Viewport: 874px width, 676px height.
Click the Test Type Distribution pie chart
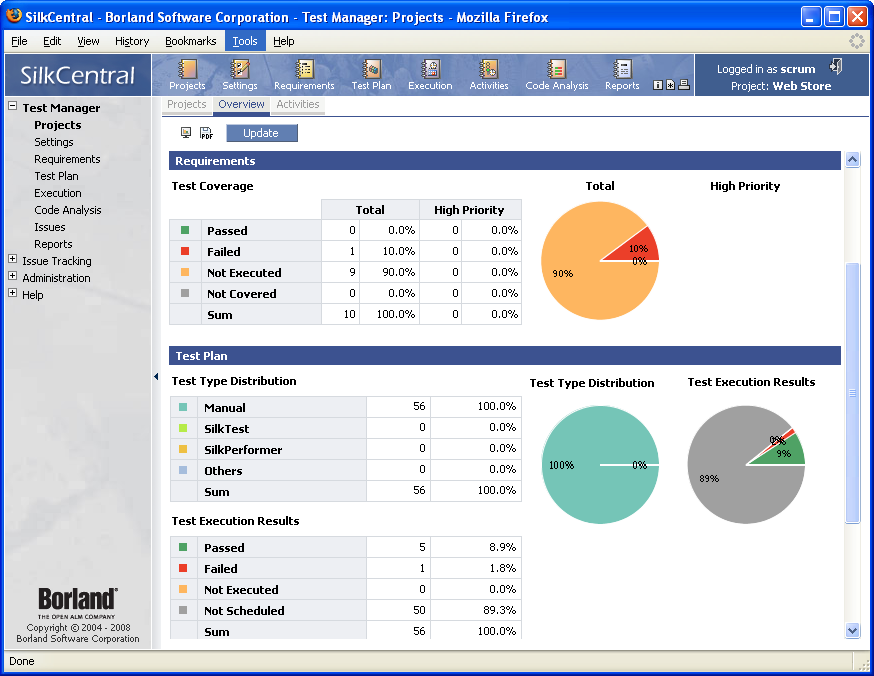(600, 465)
